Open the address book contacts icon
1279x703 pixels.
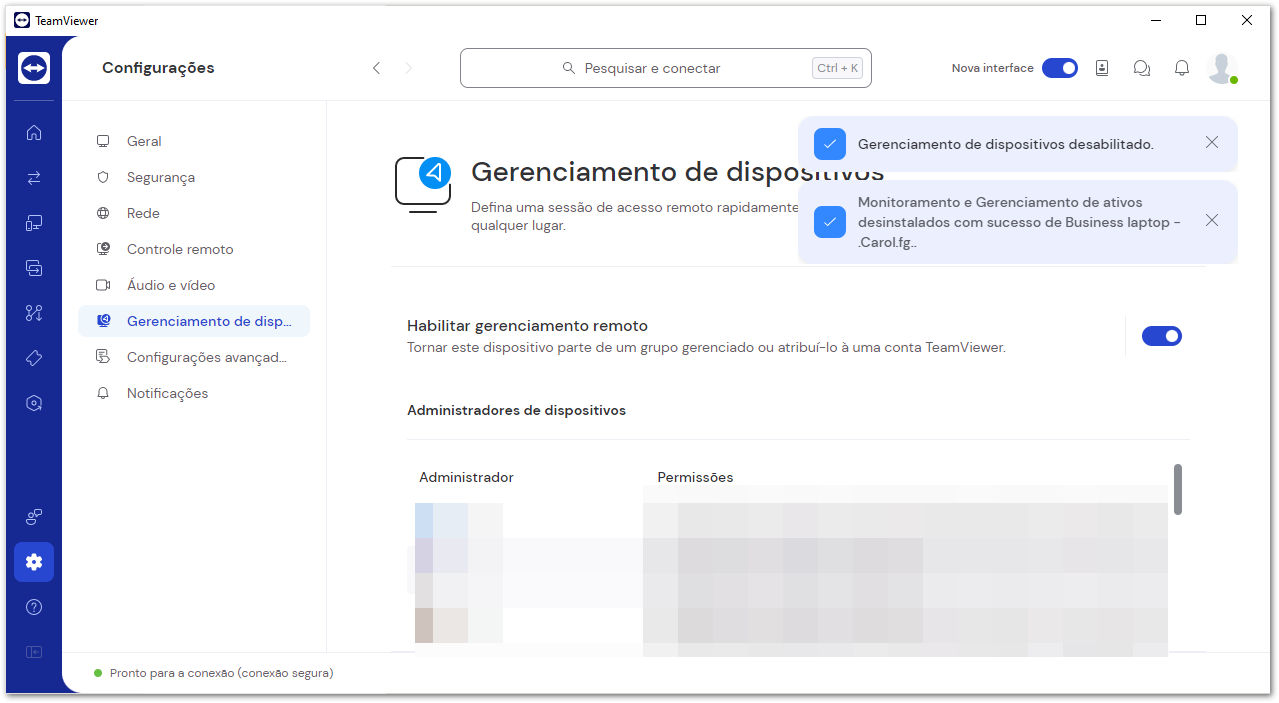(x=1101, y=67)
